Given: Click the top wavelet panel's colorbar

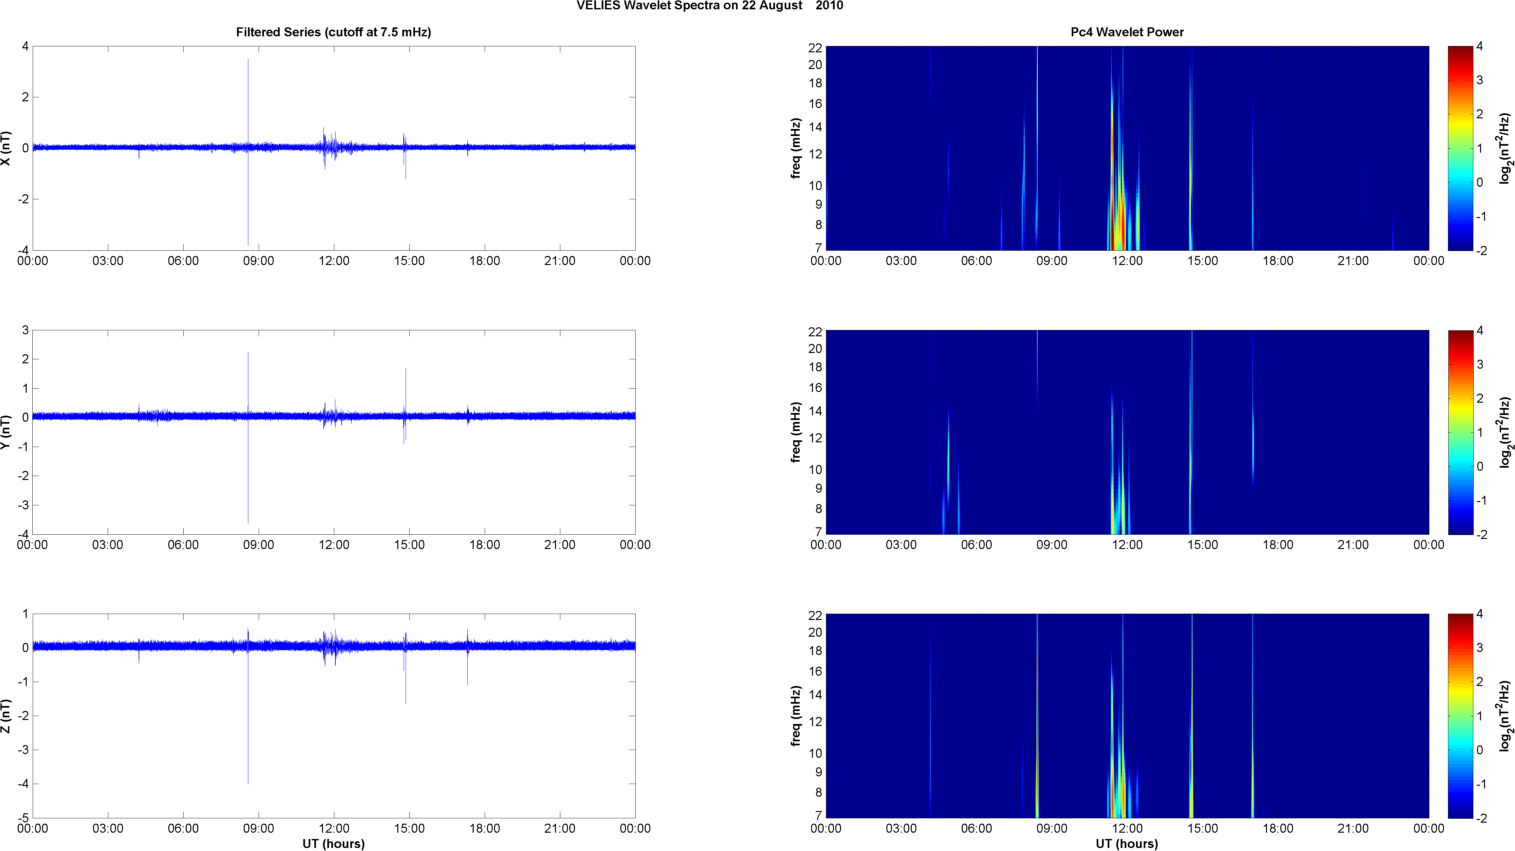Looking at the screenshot, I should [1460, 148].
